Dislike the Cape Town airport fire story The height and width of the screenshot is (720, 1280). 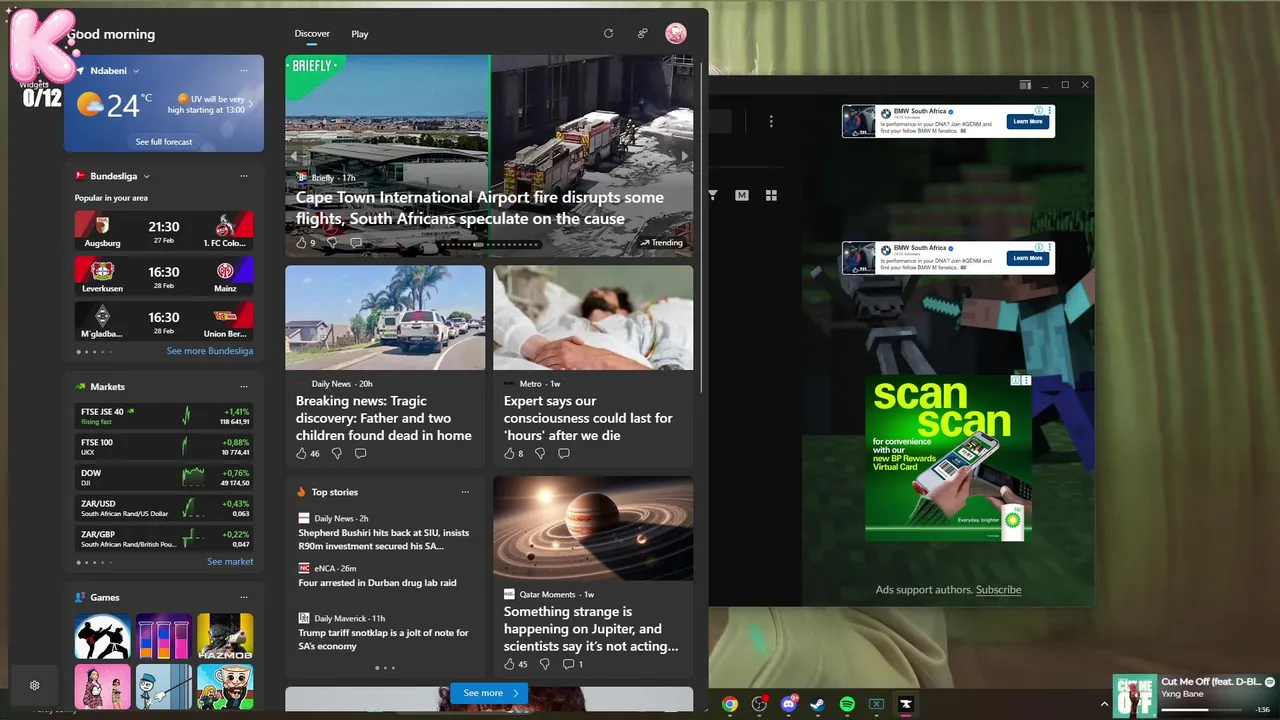pyautogui.click(x=332, y=243)
